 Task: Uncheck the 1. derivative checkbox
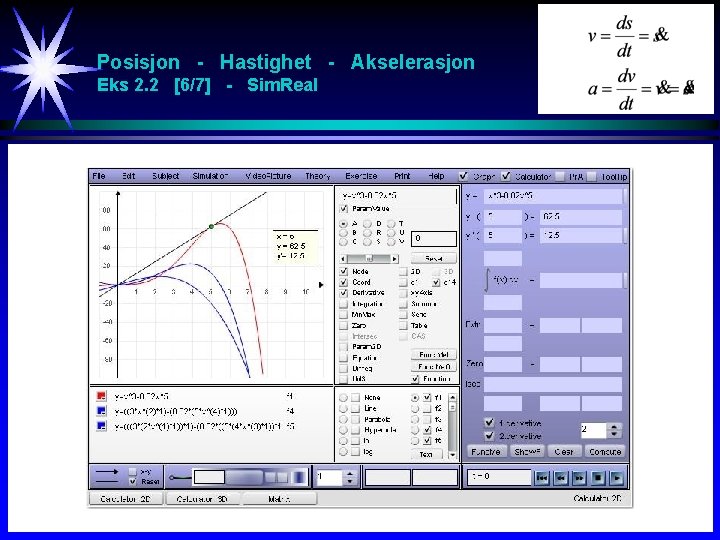(x=489, y=422)
